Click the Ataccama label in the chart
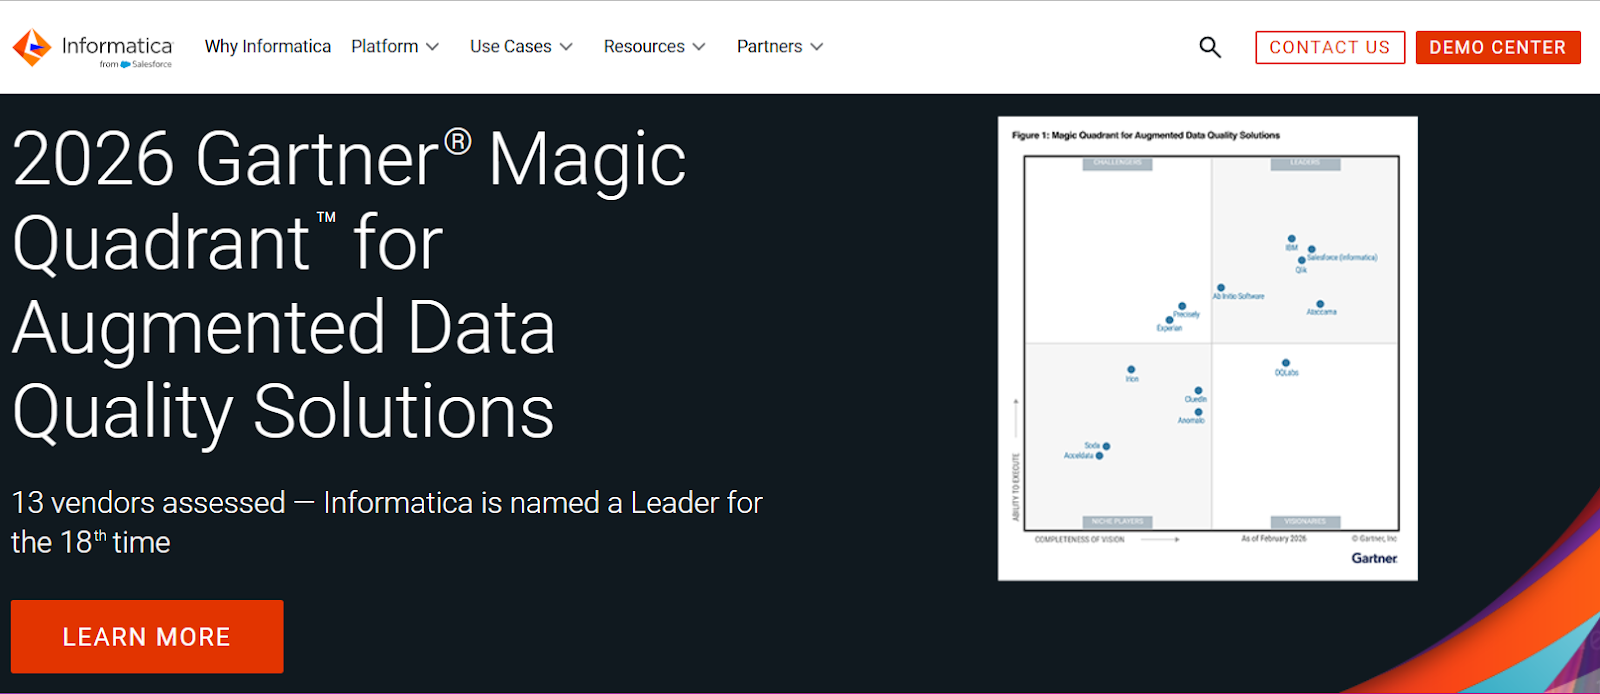The height and width of the screenshot is (694, 1600). [x=1321, y=312]
